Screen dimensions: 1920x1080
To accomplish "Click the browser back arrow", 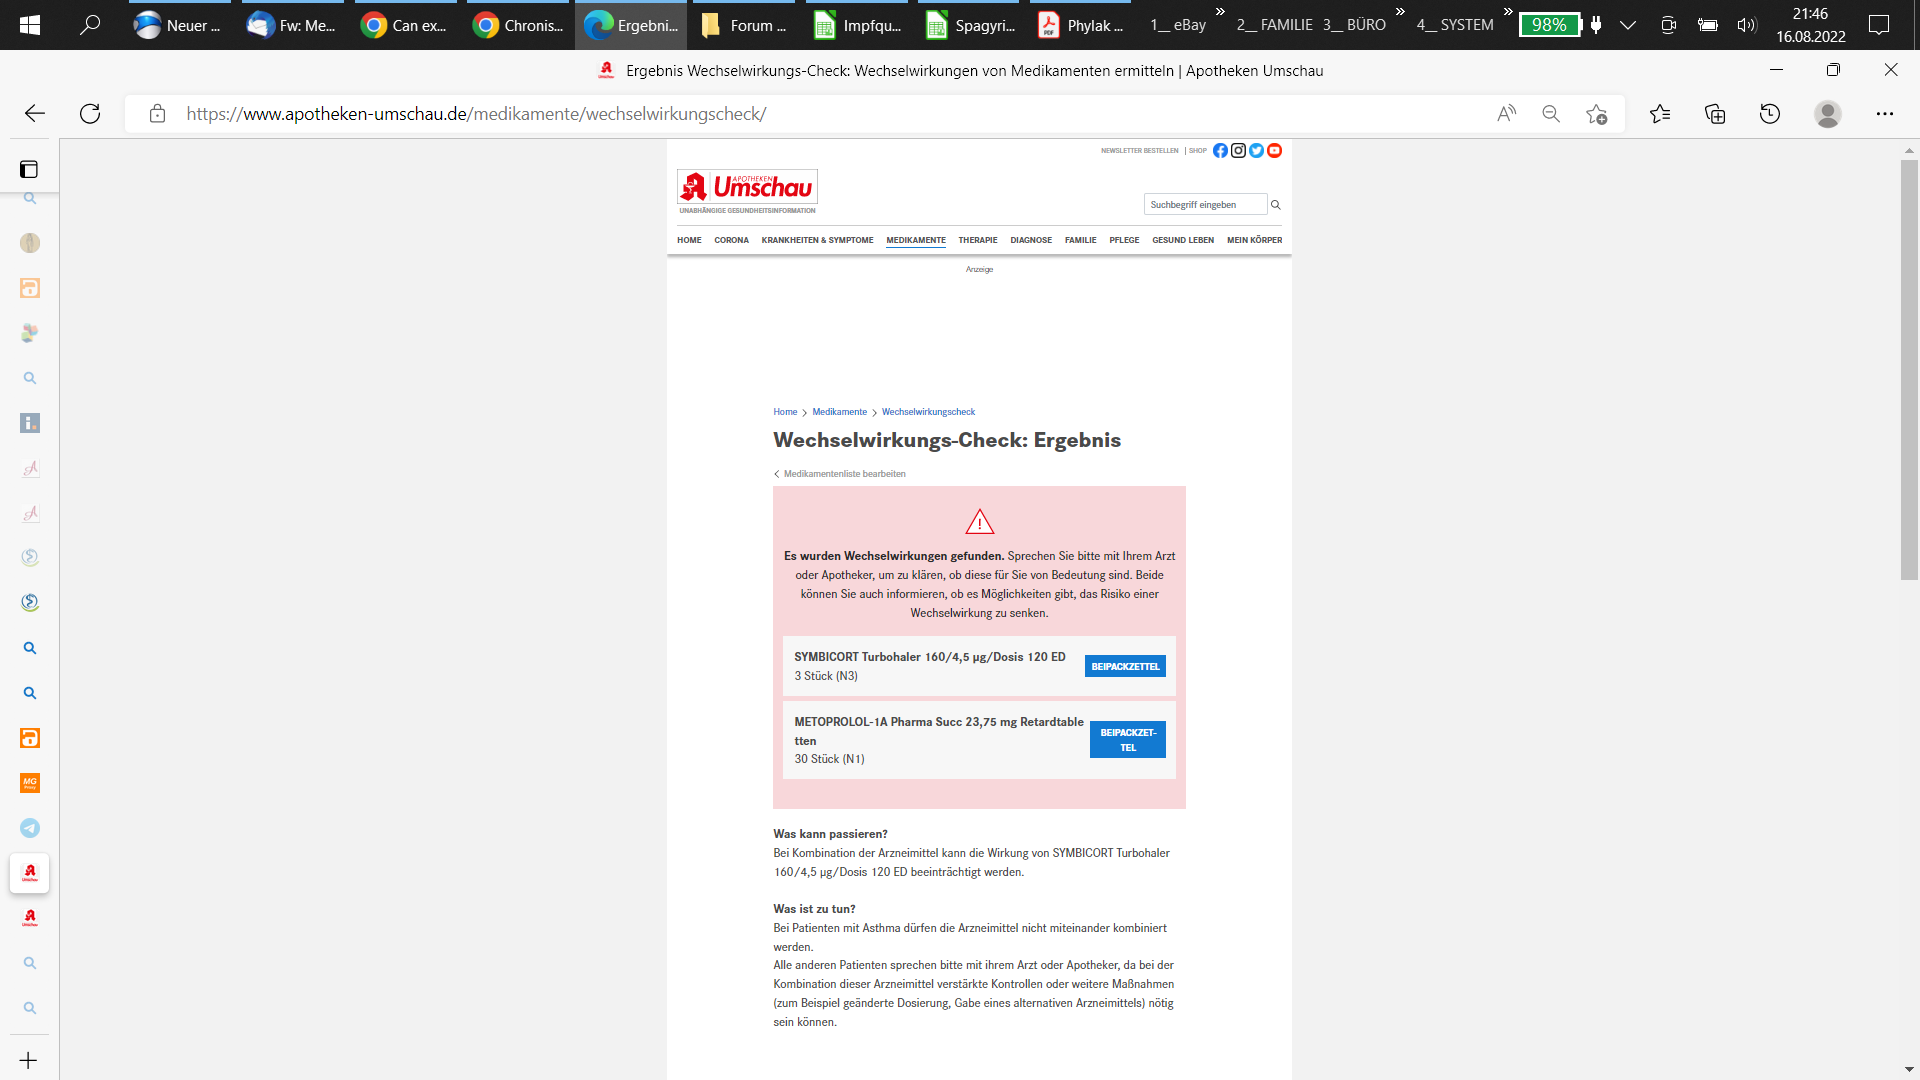I will pos(35,114).
